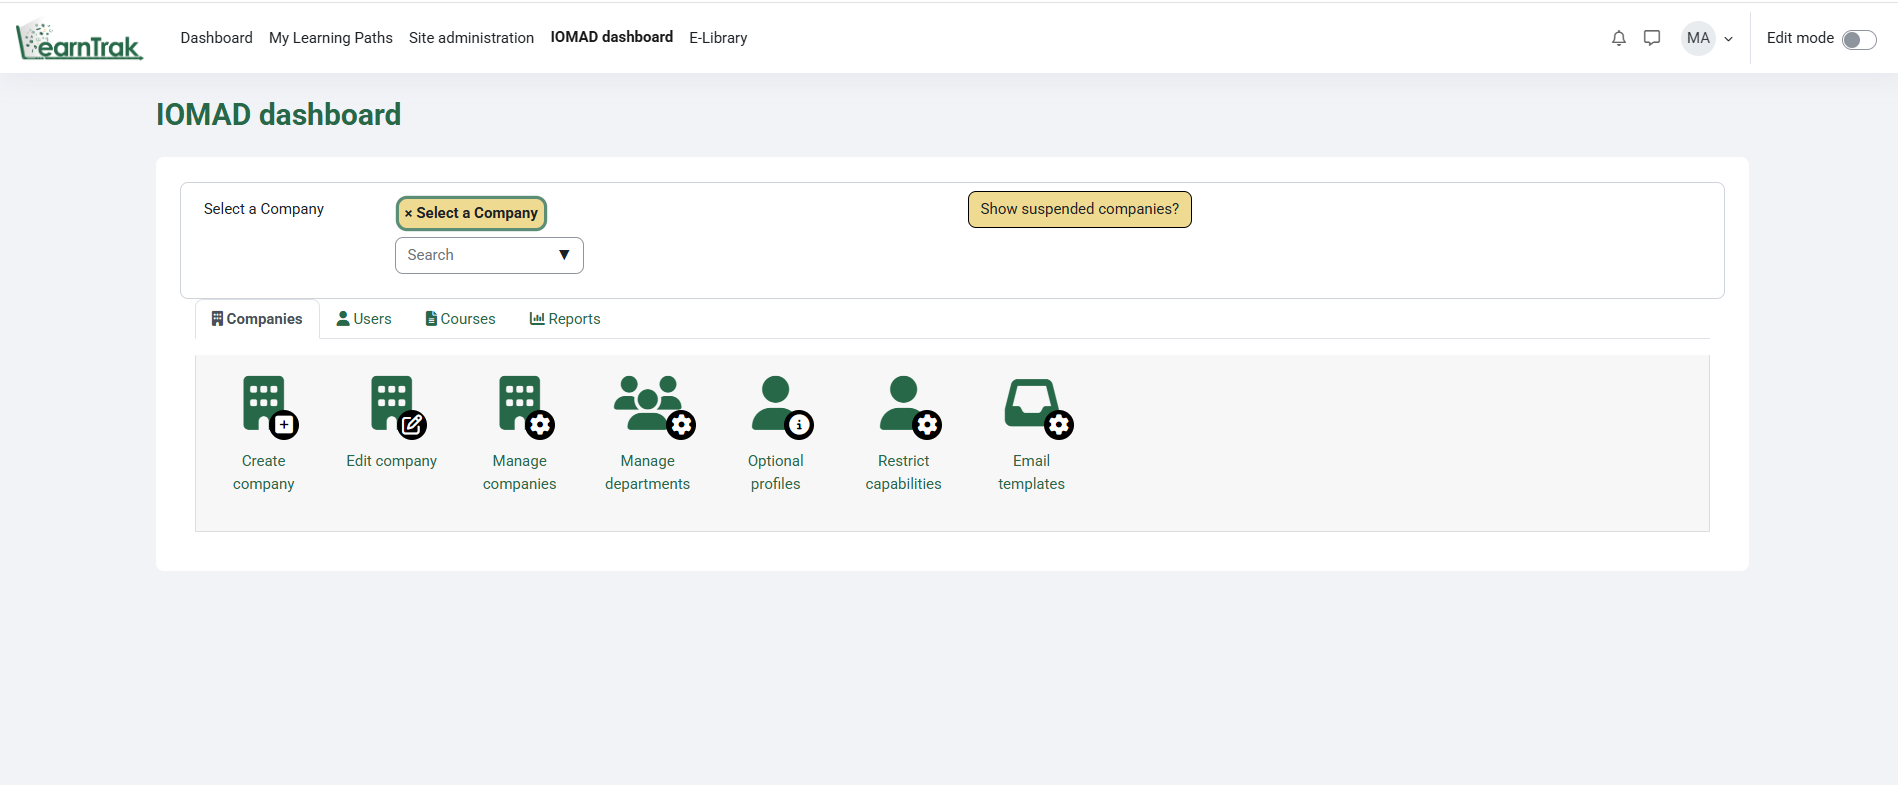Image resolution: width=1898 pixels, height=785 pixels.
Task: Click Show suspended companies button
Action: coord(1080,209)
